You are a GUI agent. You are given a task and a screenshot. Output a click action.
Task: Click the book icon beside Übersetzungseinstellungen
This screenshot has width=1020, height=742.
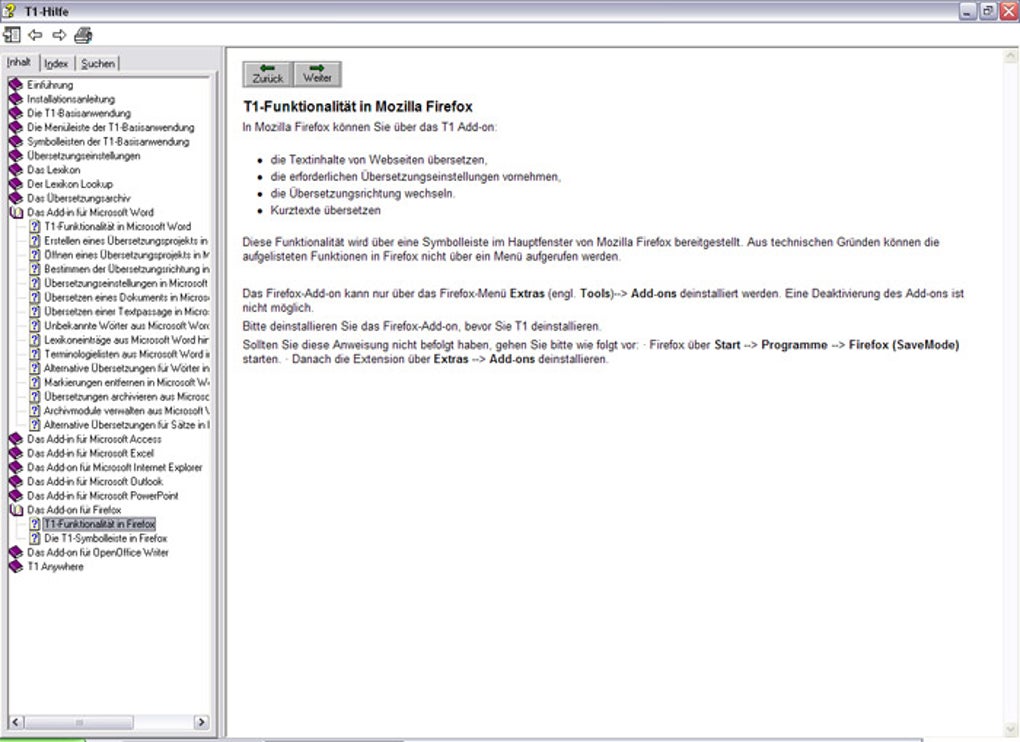click(16, 155)
